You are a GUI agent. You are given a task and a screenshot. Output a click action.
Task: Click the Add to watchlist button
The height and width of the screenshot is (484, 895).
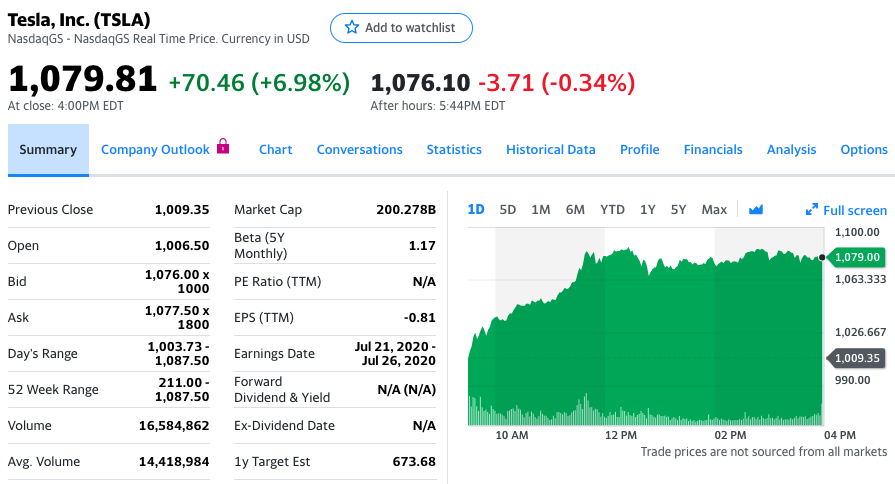(401, 28)
